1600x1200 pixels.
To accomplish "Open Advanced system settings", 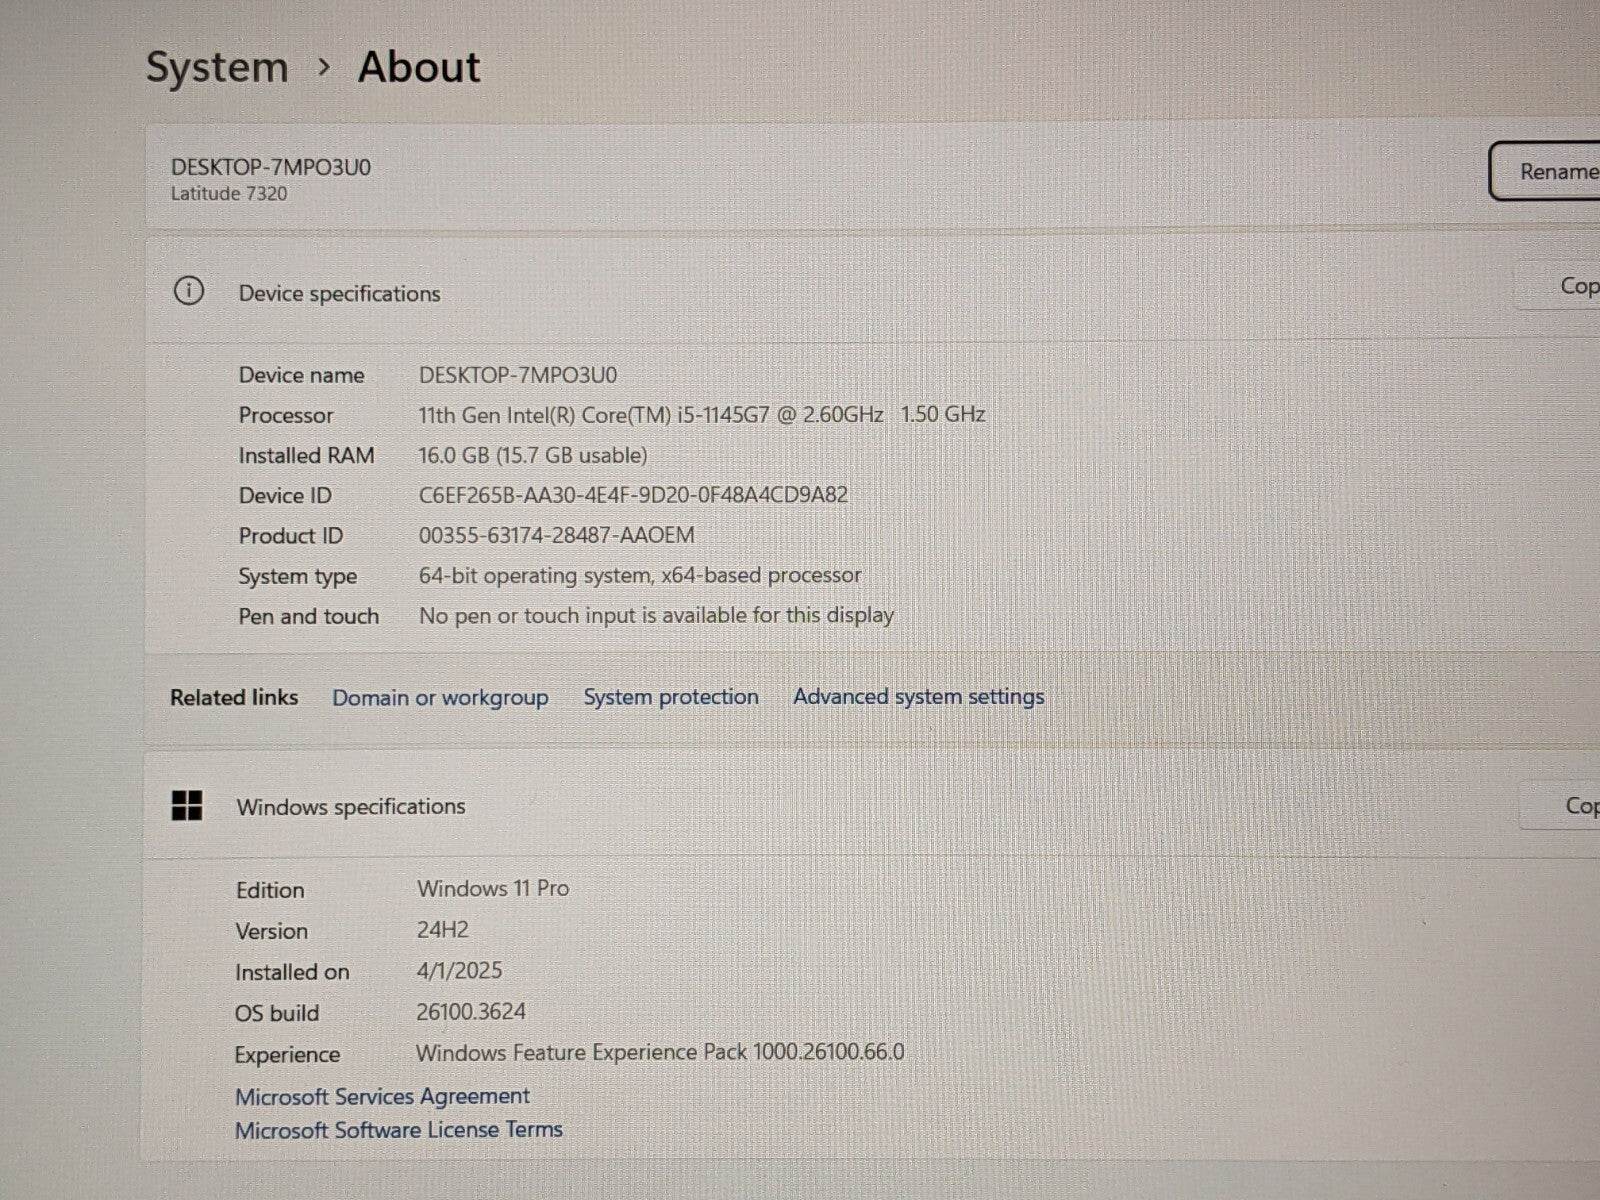I will point(918,696).
